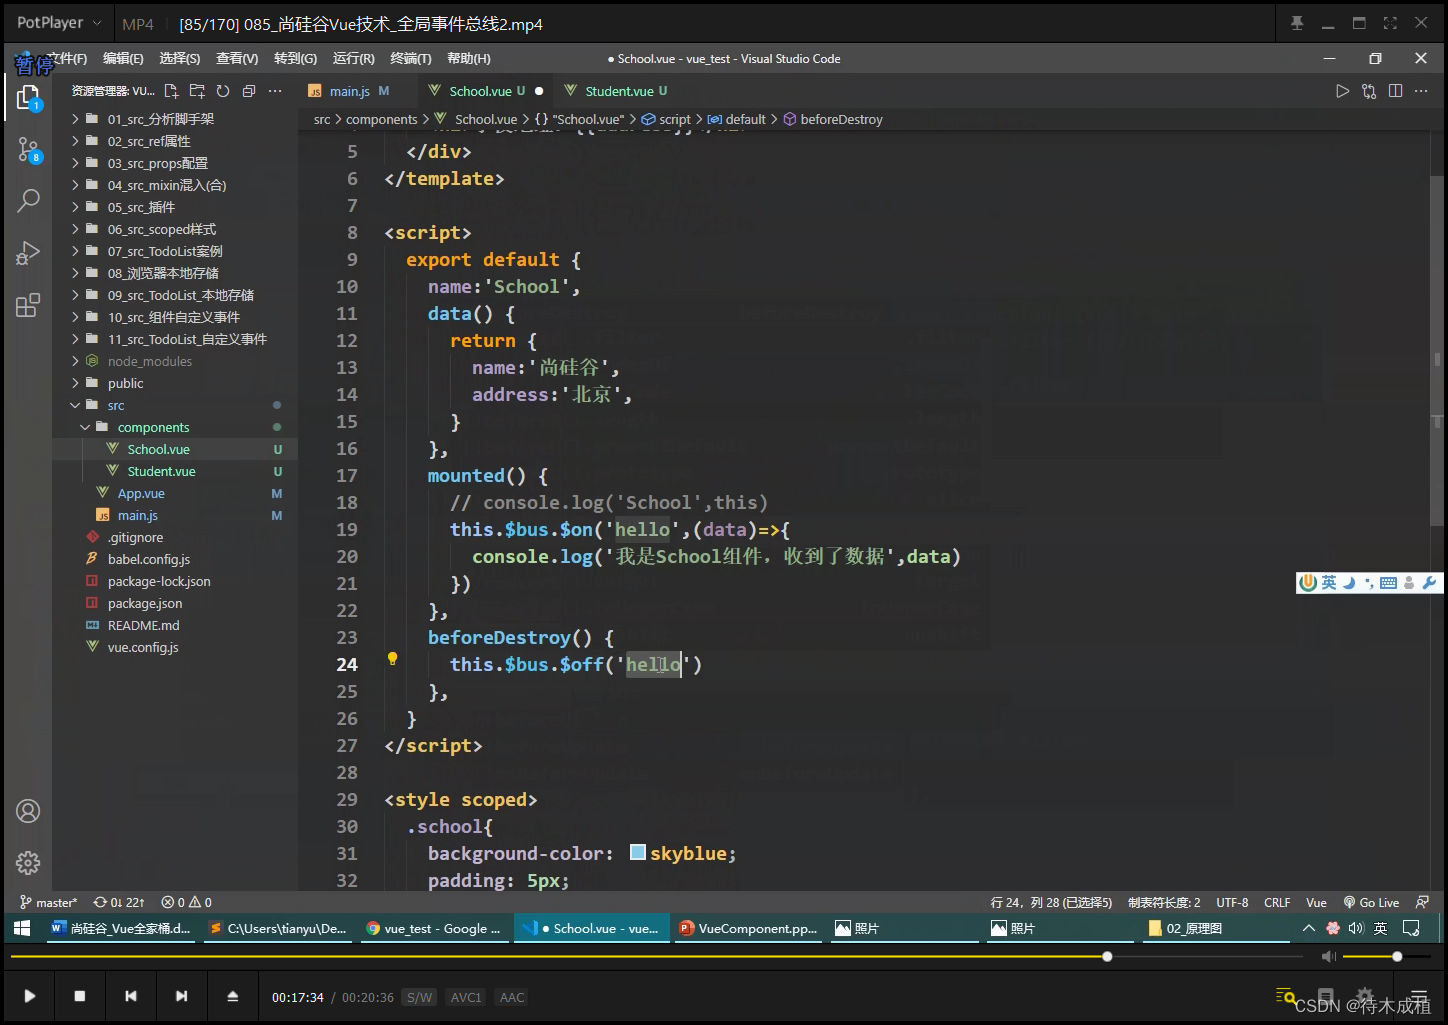The image size is (1448, 1025).
Task: Open the Student.vue file in explorer
Action: (x=161, y=471)
